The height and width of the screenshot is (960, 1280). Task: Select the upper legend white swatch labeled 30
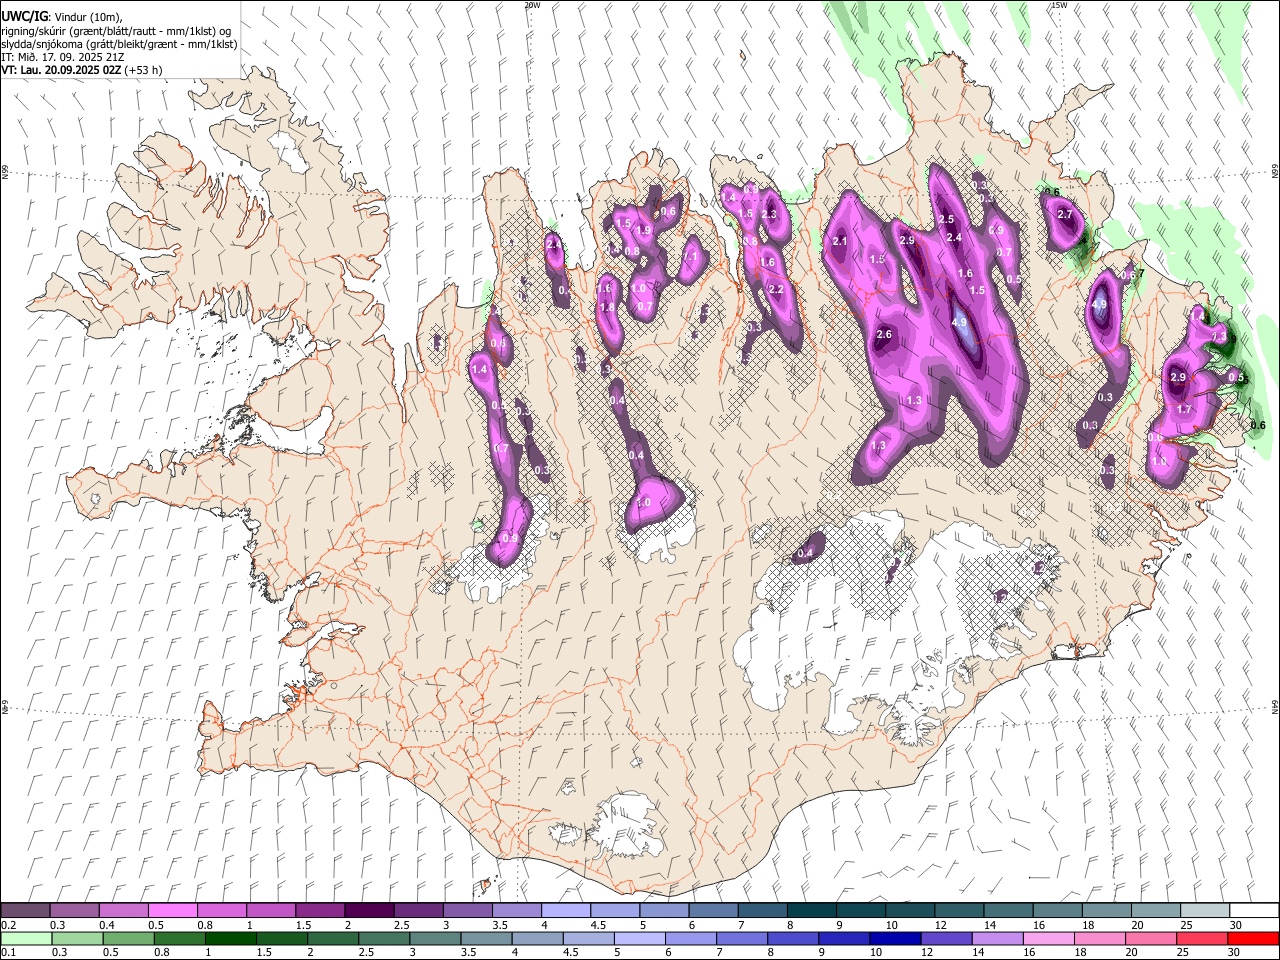pyautogui.click(x=1253, y=910)
